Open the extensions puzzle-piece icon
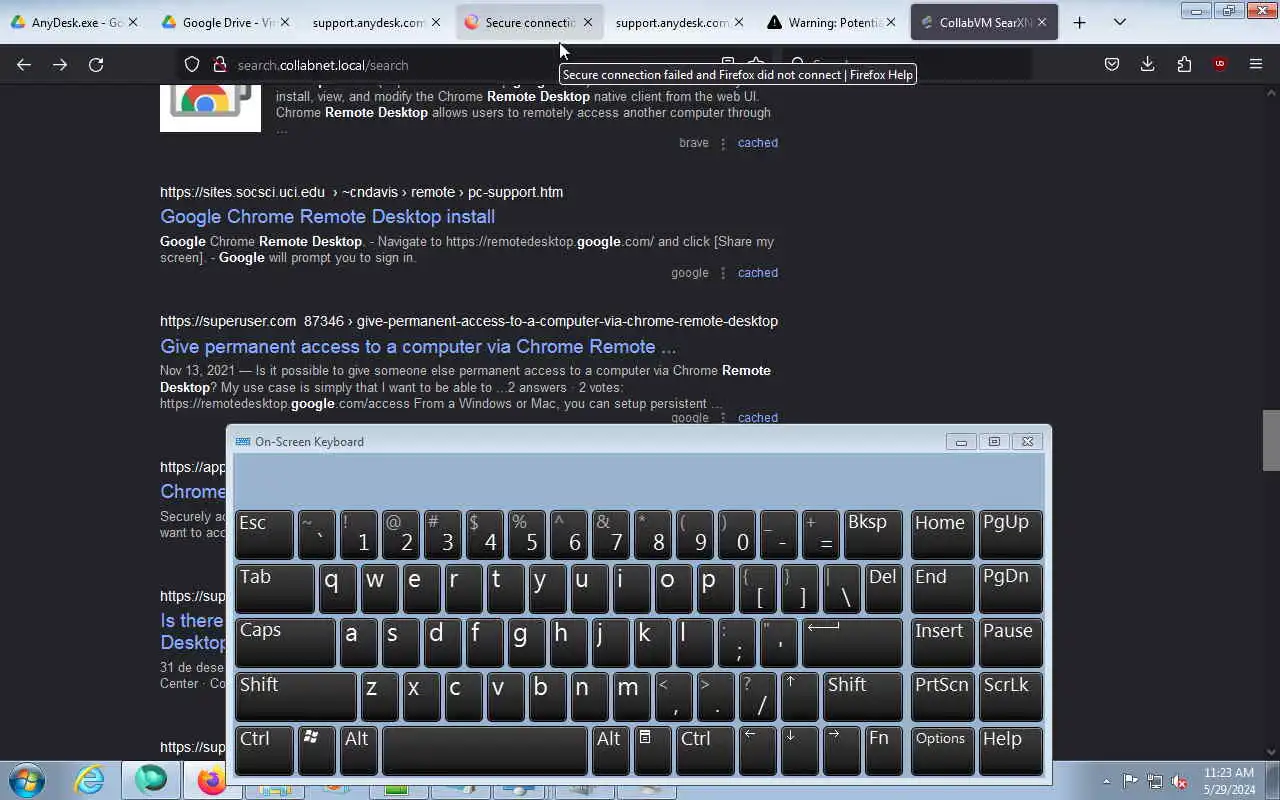Screen dimensions: 1280x800 click(x=1184, y=64)
